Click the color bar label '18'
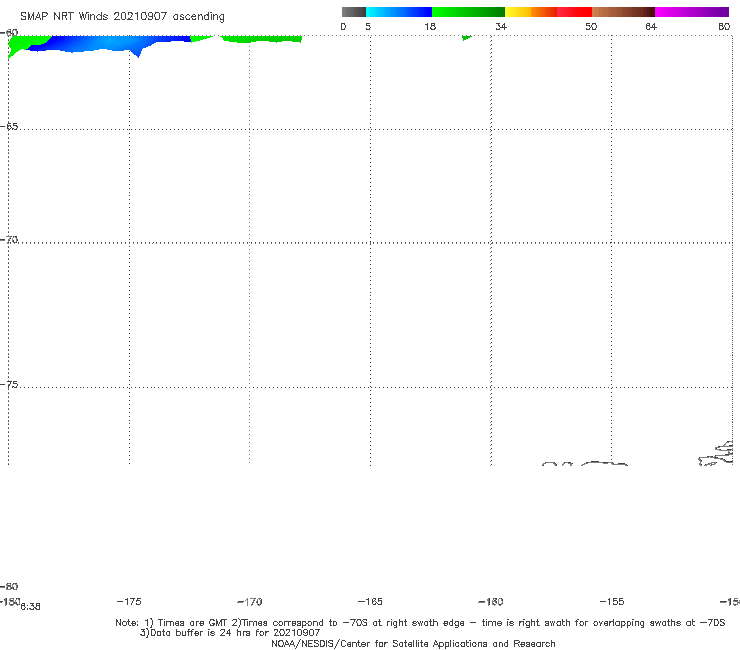The height and width of the screenshot is (650, 740). click(430, 27)
